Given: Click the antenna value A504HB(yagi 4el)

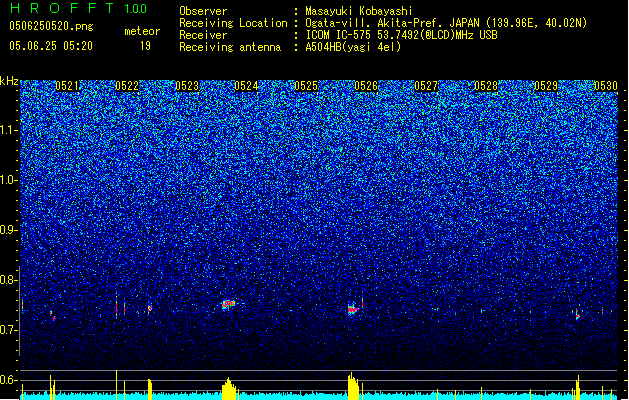Looking at the screenshot, I should [x=353, y=47].
